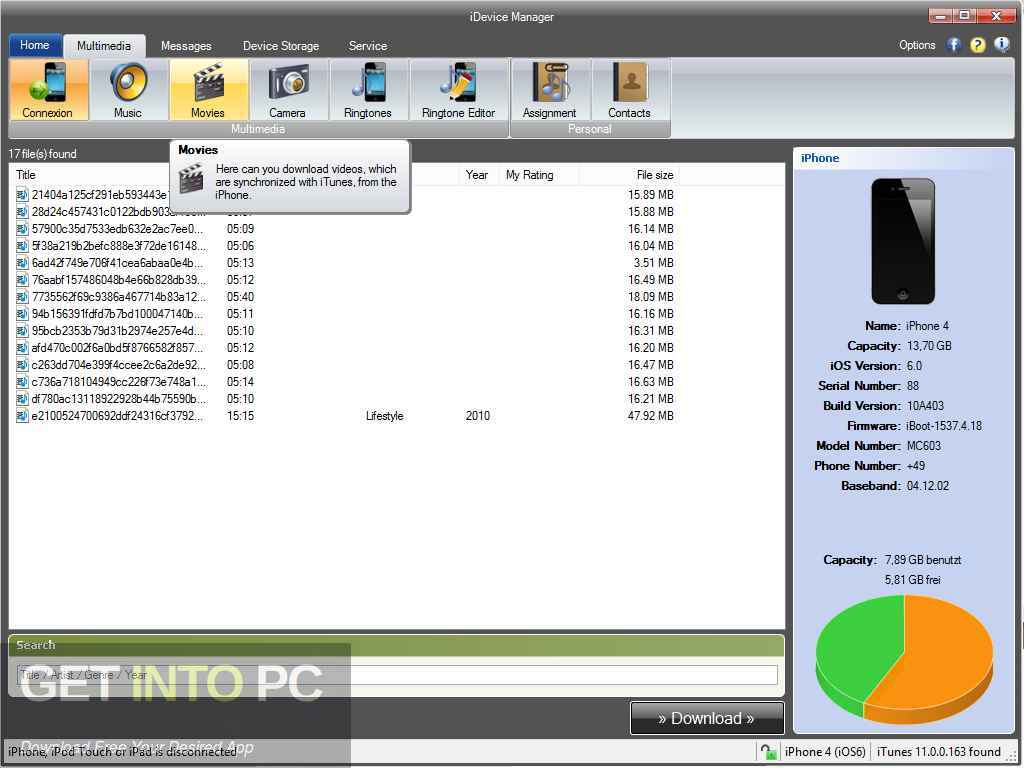This screenshot has width=1024, height=768.
Task: Click the 2010 year cell
Action: point(477,415)
